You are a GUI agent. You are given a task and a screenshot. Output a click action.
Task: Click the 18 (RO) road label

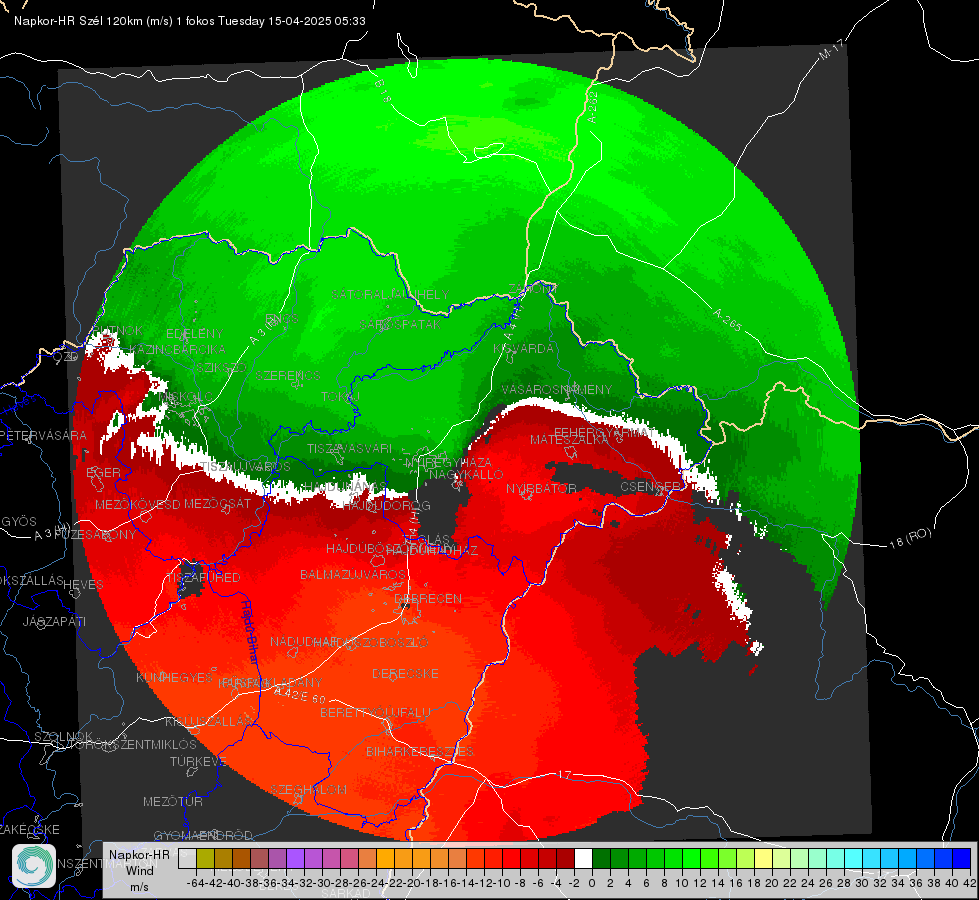tap(910, 538)
